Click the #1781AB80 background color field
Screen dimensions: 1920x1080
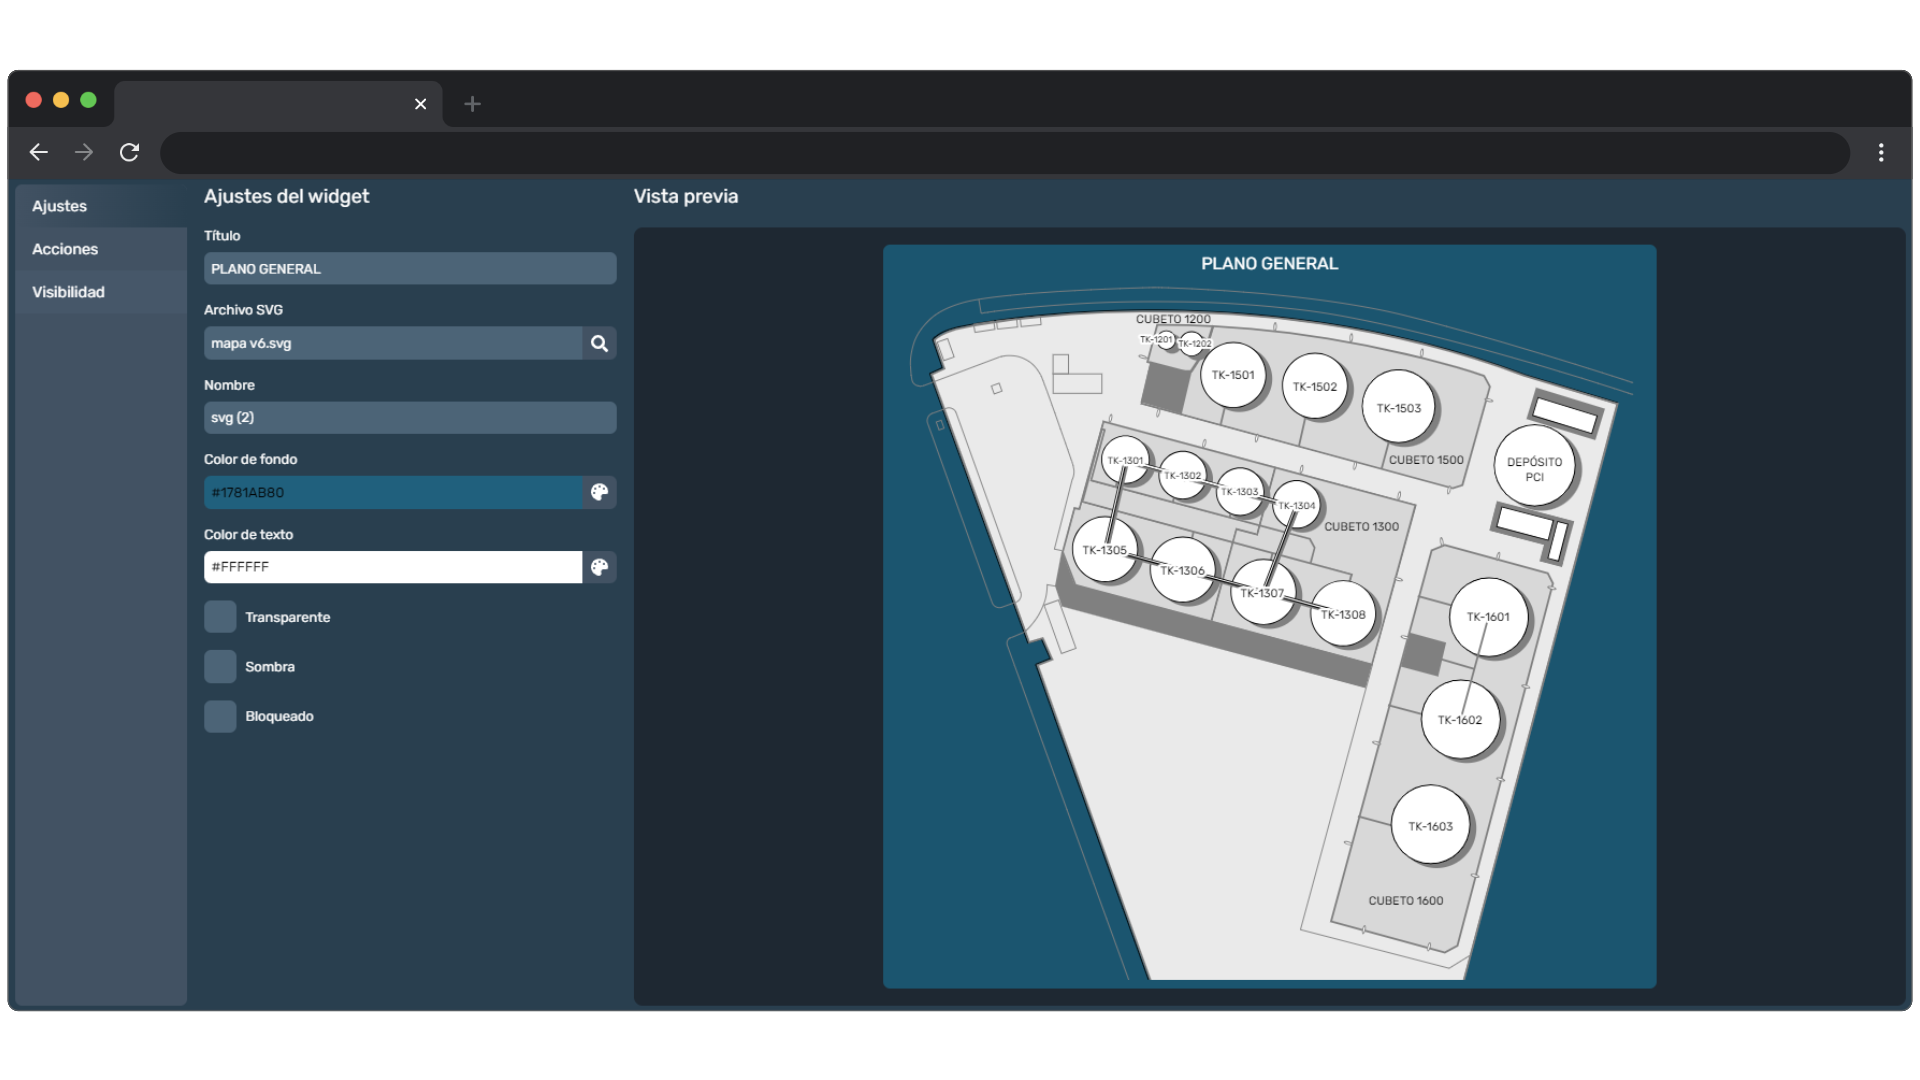click(x=393, y=492)
